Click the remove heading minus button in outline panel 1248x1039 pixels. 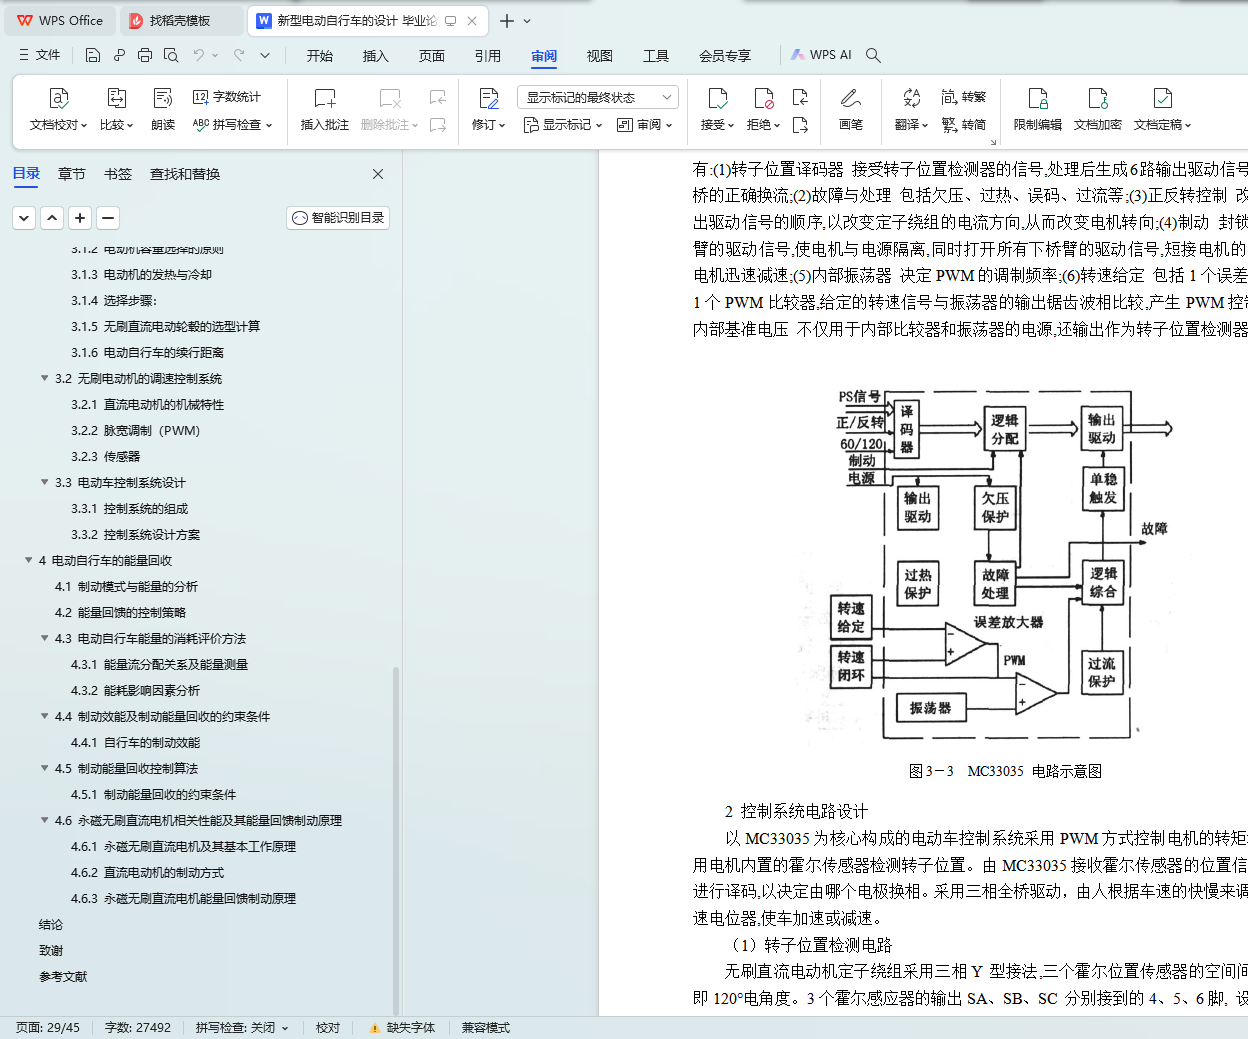(108, 217)
